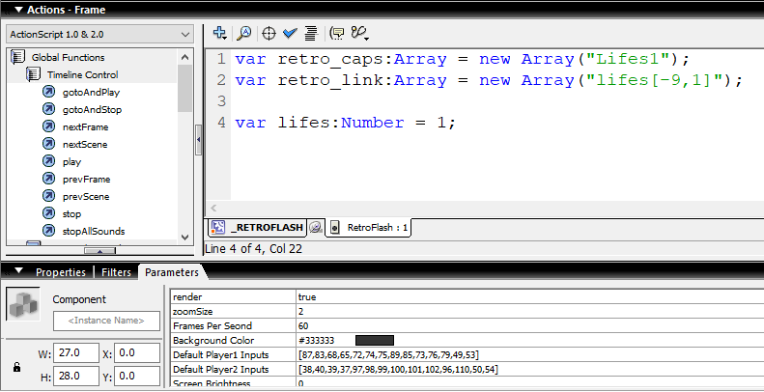Click code line 1 retro_caps
764x392 pixels.
(x=462, y=59)
